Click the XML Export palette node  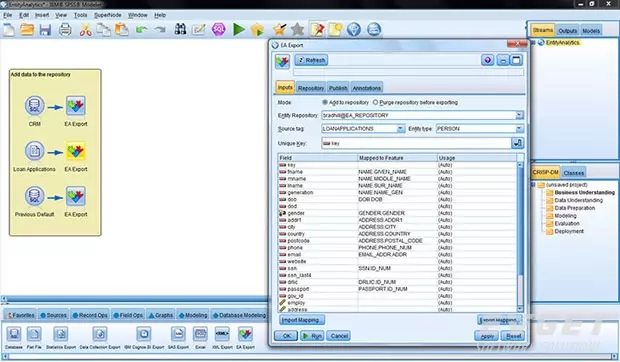tap(222, 334)
